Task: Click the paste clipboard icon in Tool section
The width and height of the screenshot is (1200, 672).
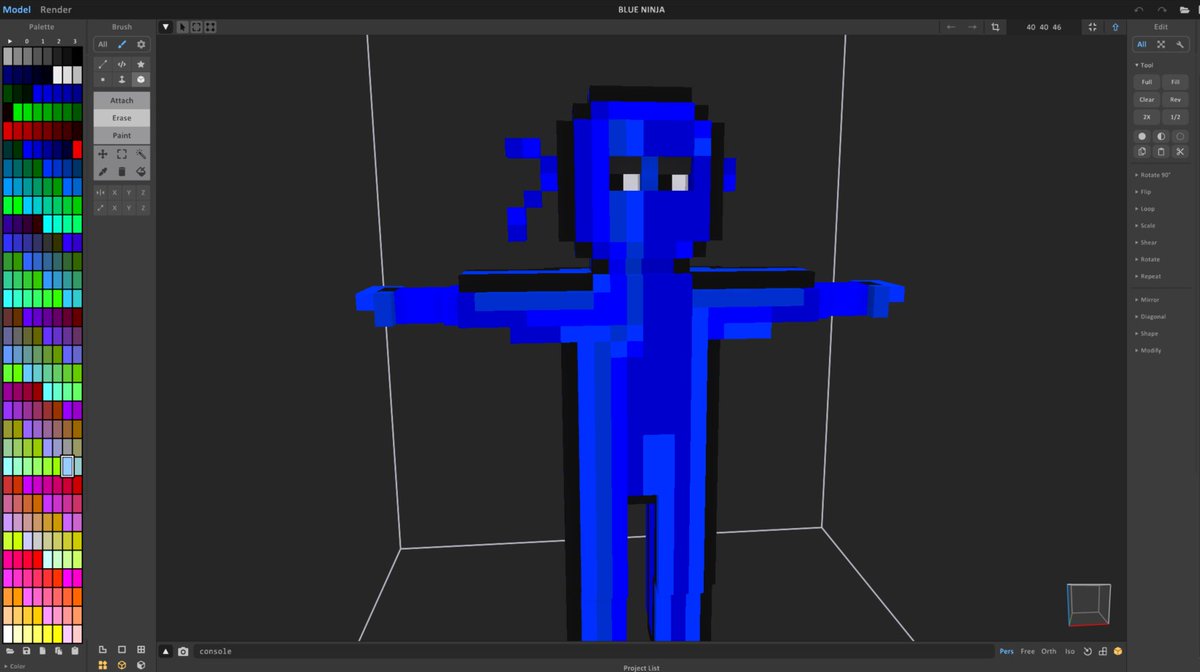Action: tap(1161, 152)
